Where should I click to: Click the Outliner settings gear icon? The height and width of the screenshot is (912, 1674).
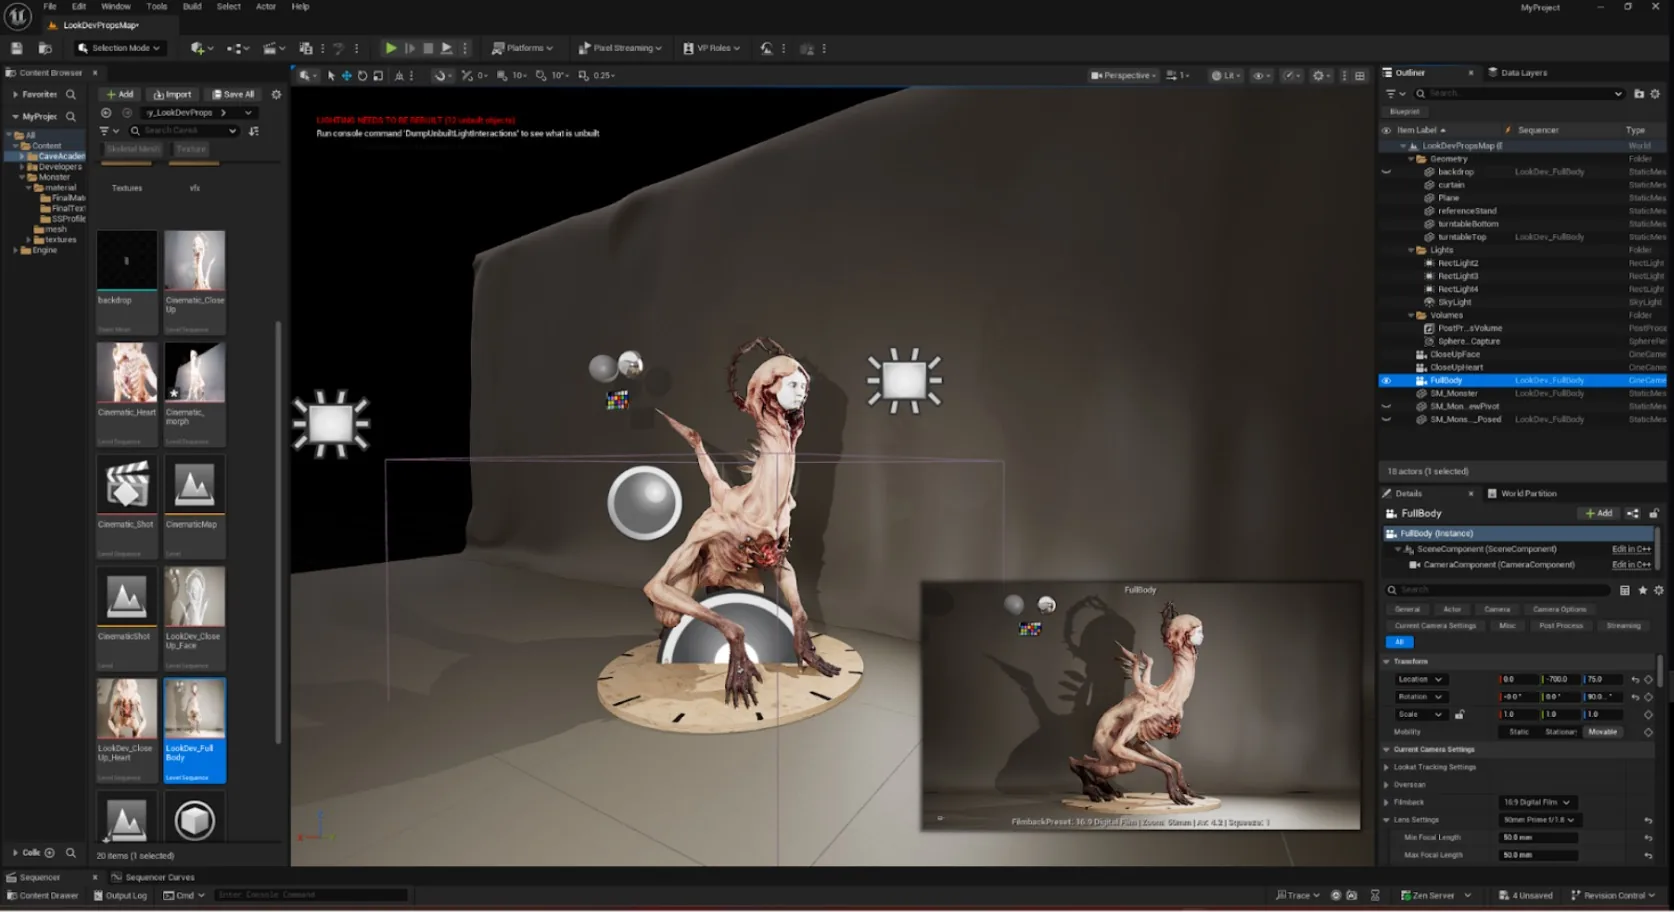point(1655,94)
